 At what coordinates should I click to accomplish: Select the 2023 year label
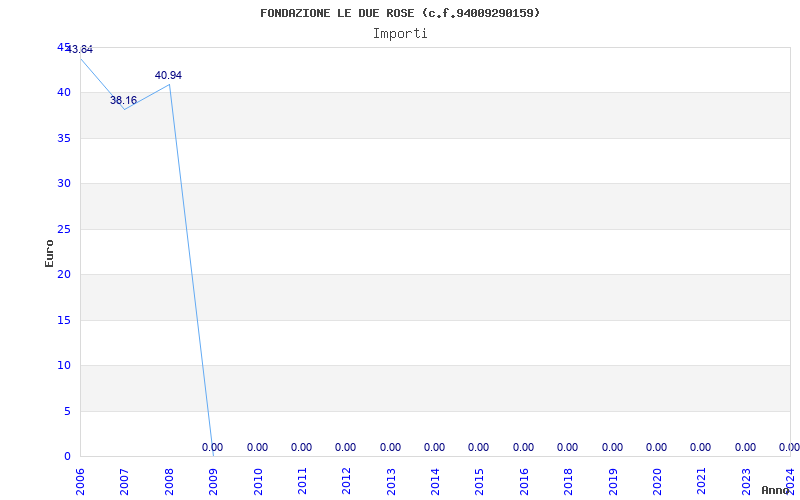[746, 481]
